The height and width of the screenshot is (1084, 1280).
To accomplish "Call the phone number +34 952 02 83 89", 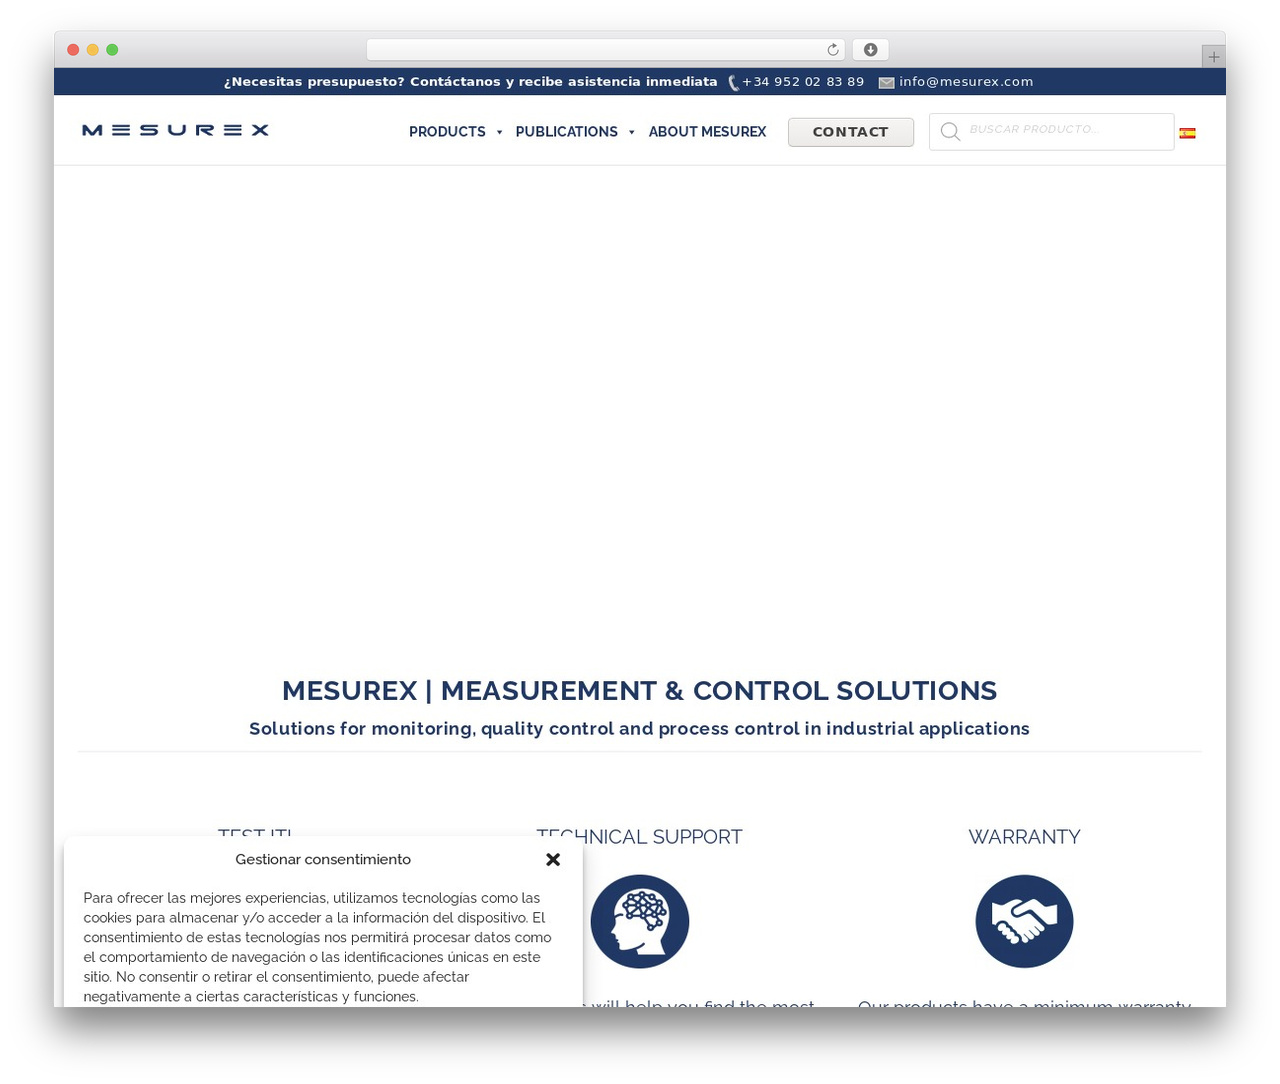I will [x=803, y=82].
